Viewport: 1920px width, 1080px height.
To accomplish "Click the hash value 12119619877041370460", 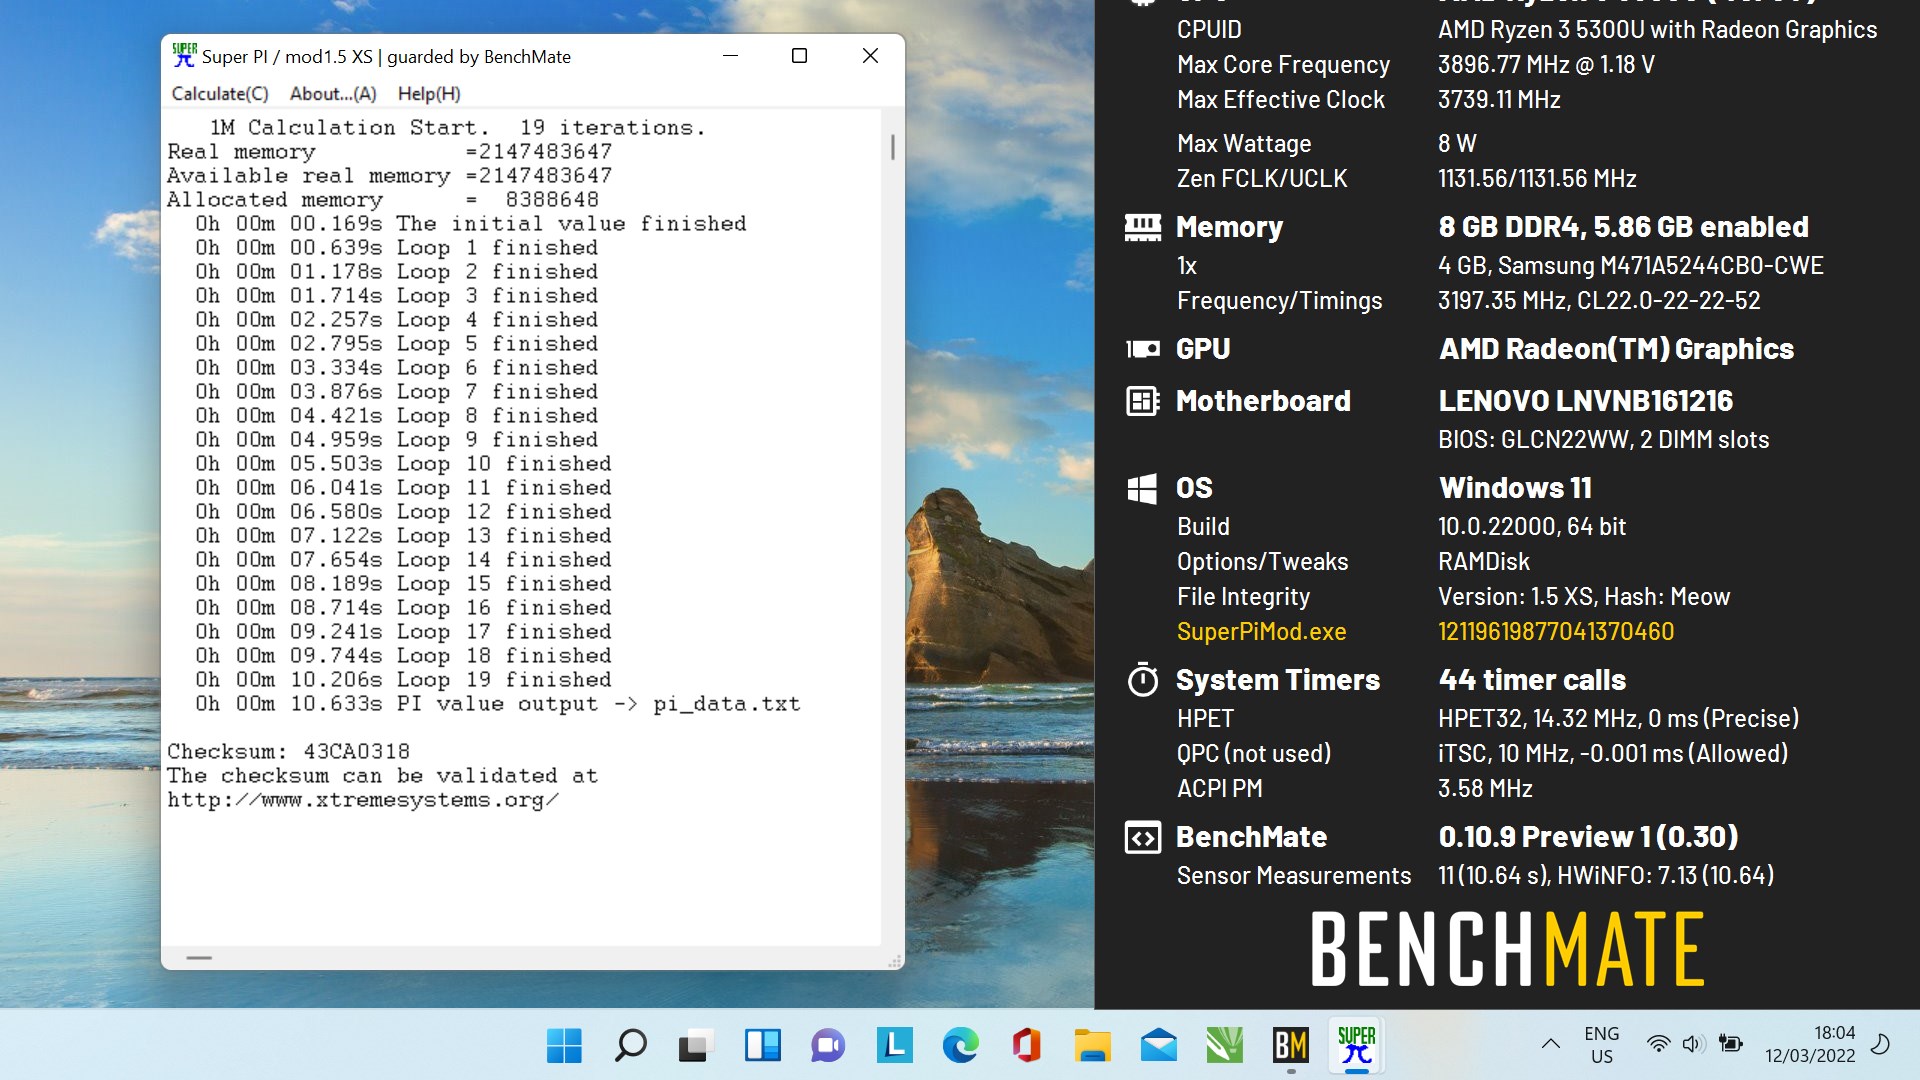I will [1556, 632].
